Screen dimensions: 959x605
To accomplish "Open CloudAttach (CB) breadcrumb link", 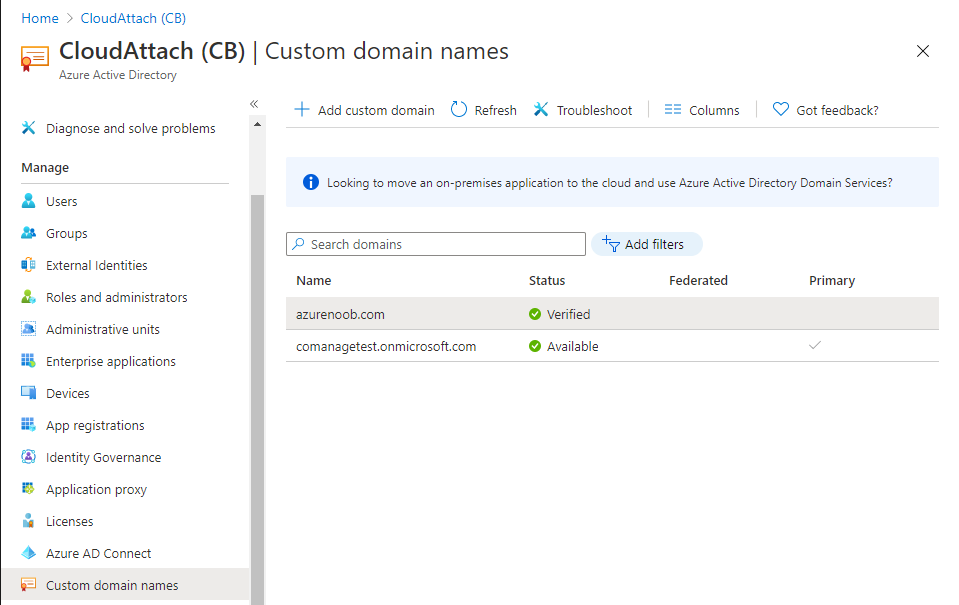I will 133,18.
